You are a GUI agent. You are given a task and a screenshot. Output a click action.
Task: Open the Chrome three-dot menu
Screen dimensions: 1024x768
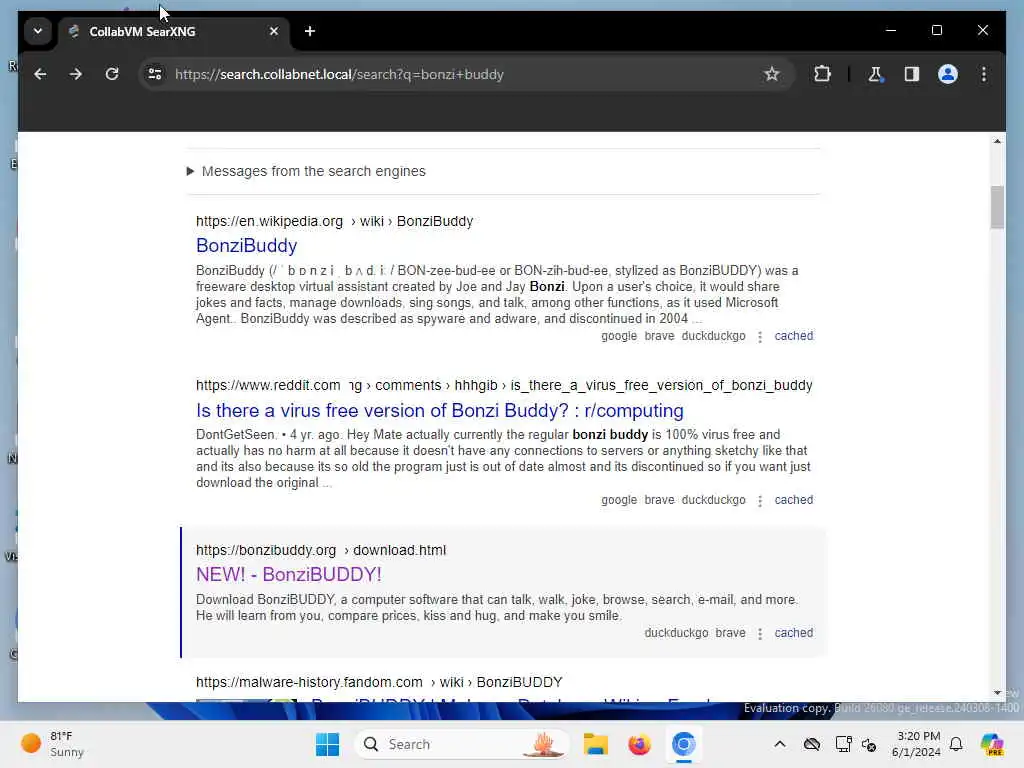click(x=984, y=74)
